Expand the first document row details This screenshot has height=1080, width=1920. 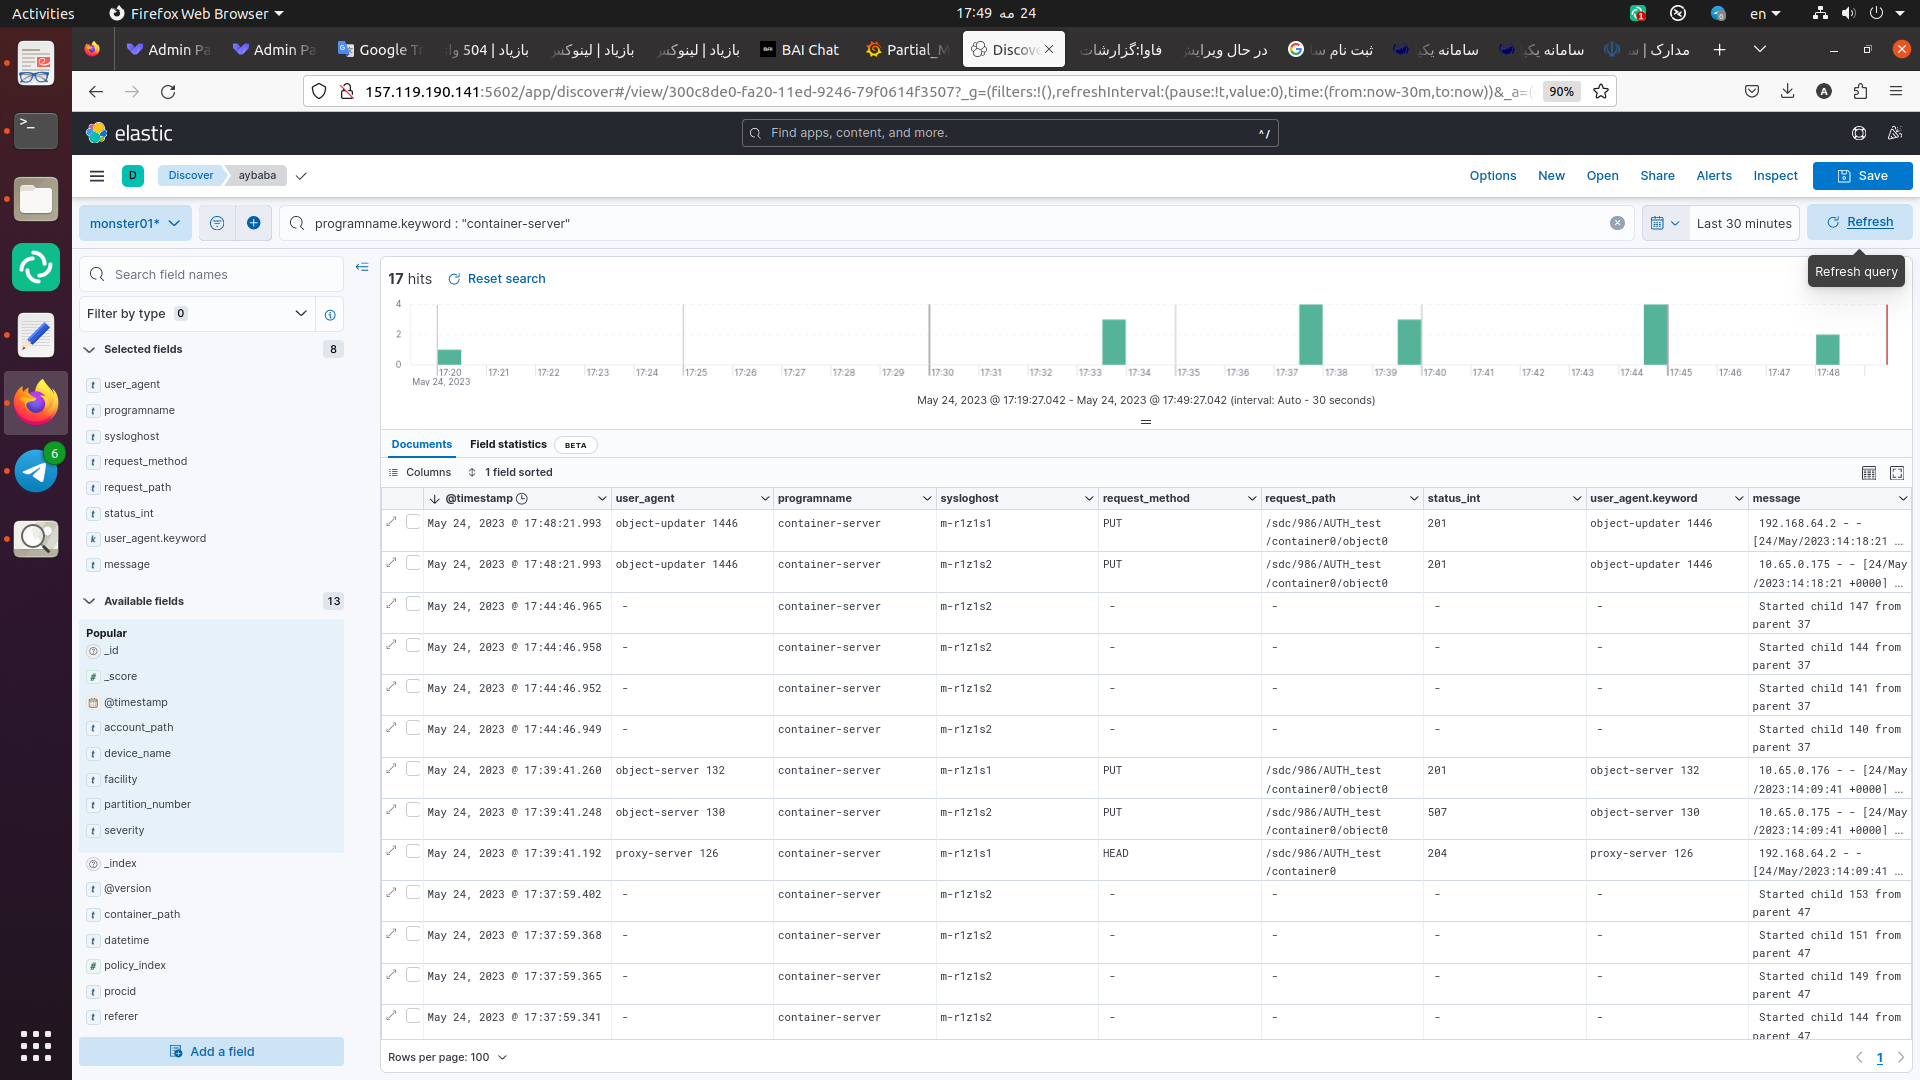click(x=391, y=522)
